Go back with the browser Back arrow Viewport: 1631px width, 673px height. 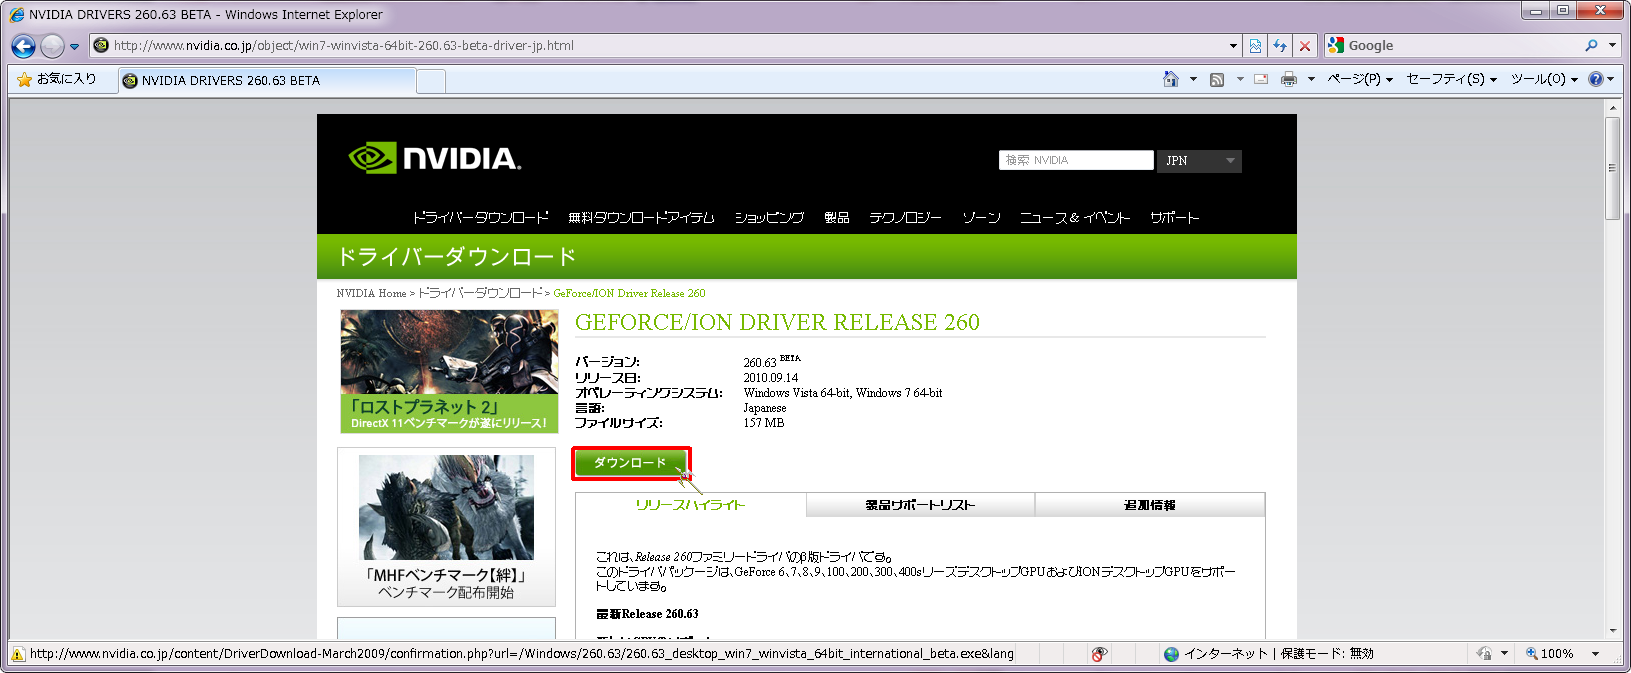pos(23,46)
